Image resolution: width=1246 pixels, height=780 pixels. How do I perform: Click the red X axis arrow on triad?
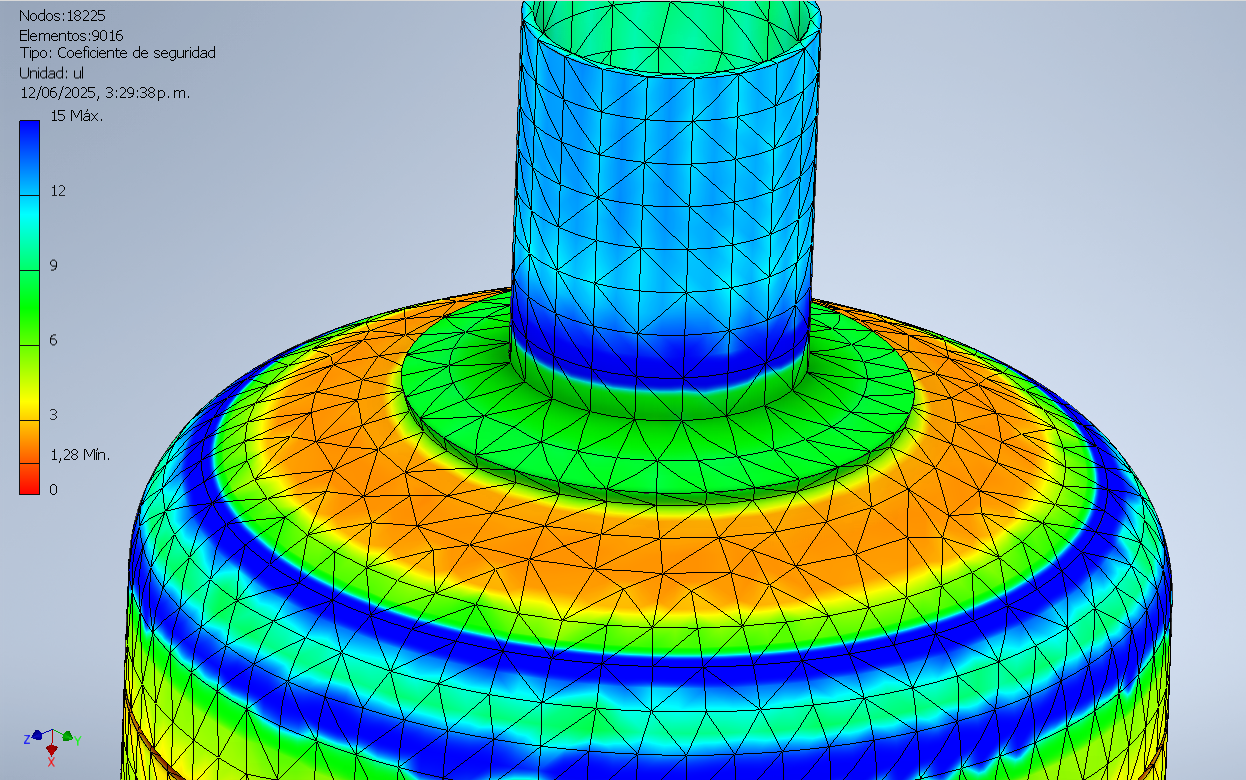51,750
